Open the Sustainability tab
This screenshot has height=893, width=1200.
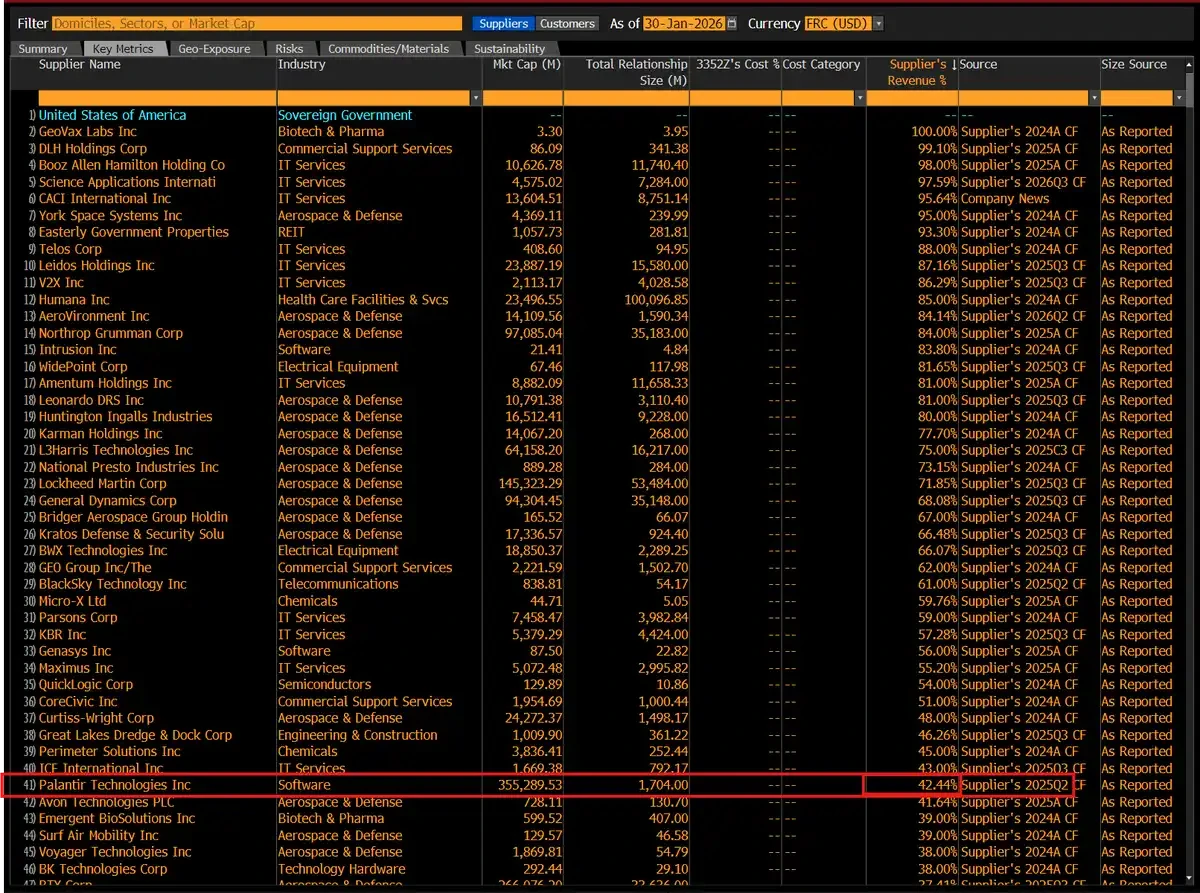click(509, 49)
